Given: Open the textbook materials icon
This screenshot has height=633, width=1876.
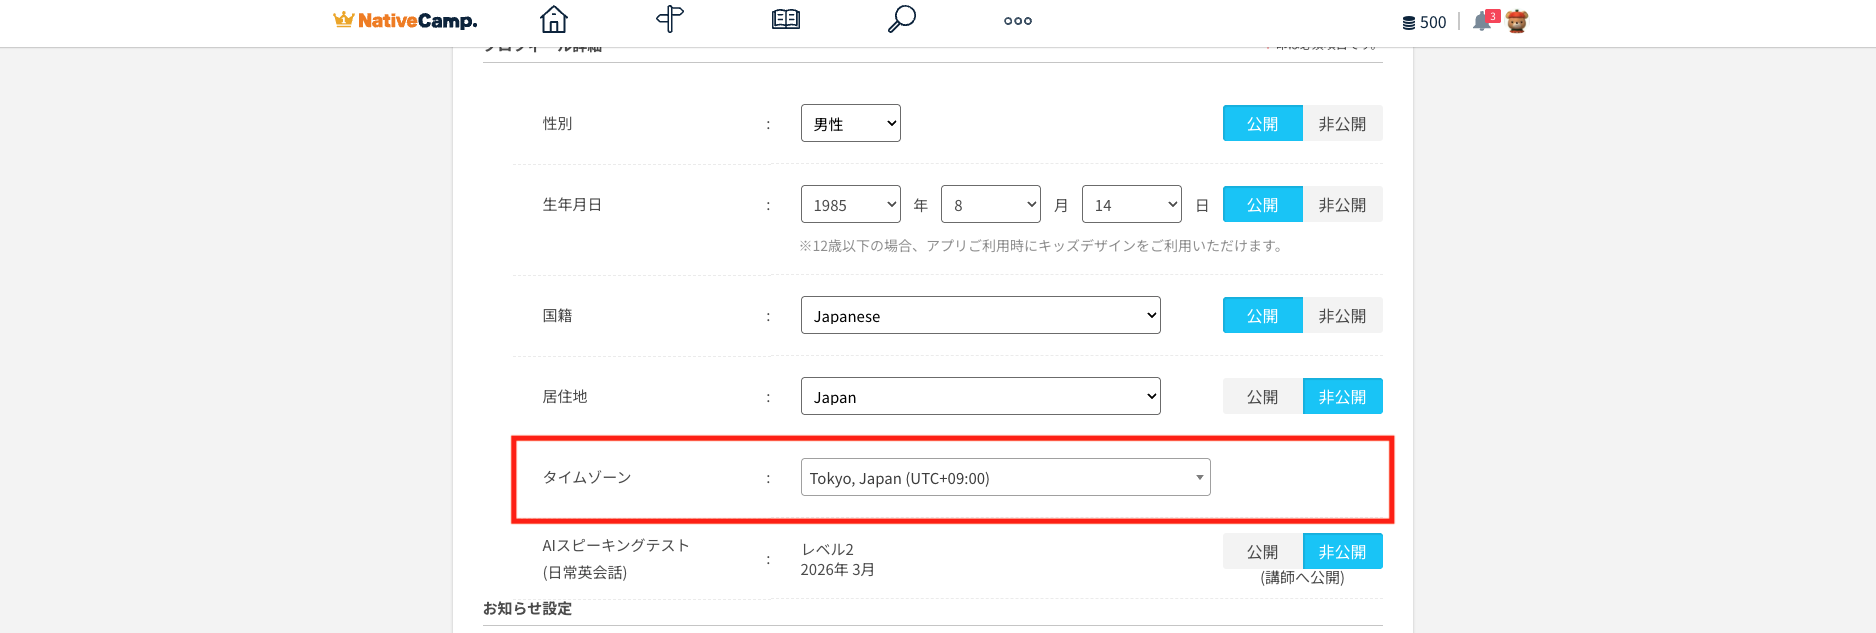Looking at the screenshot, I should 786,20.
